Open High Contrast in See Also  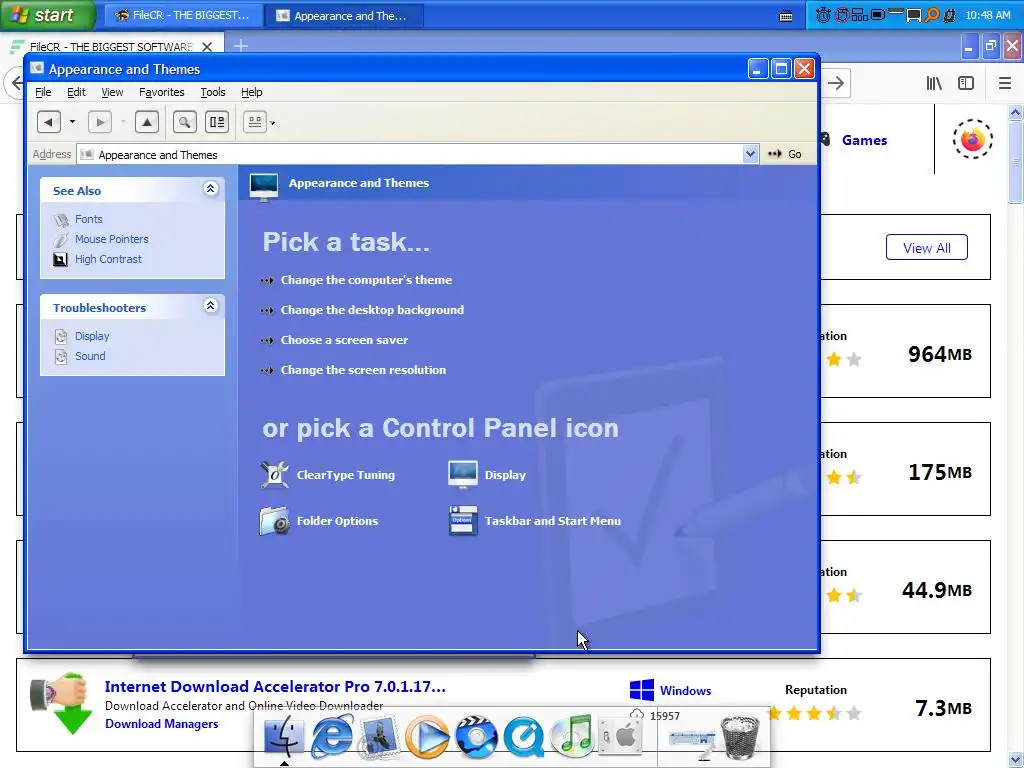point(108,259)
